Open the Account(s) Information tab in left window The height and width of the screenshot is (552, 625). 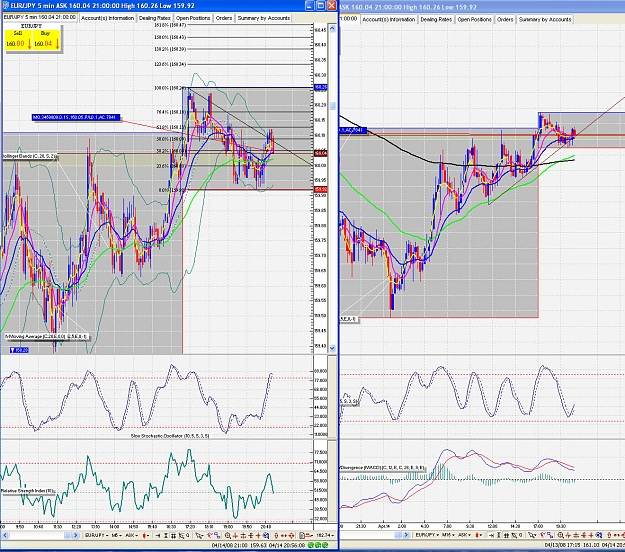point(108,18)
